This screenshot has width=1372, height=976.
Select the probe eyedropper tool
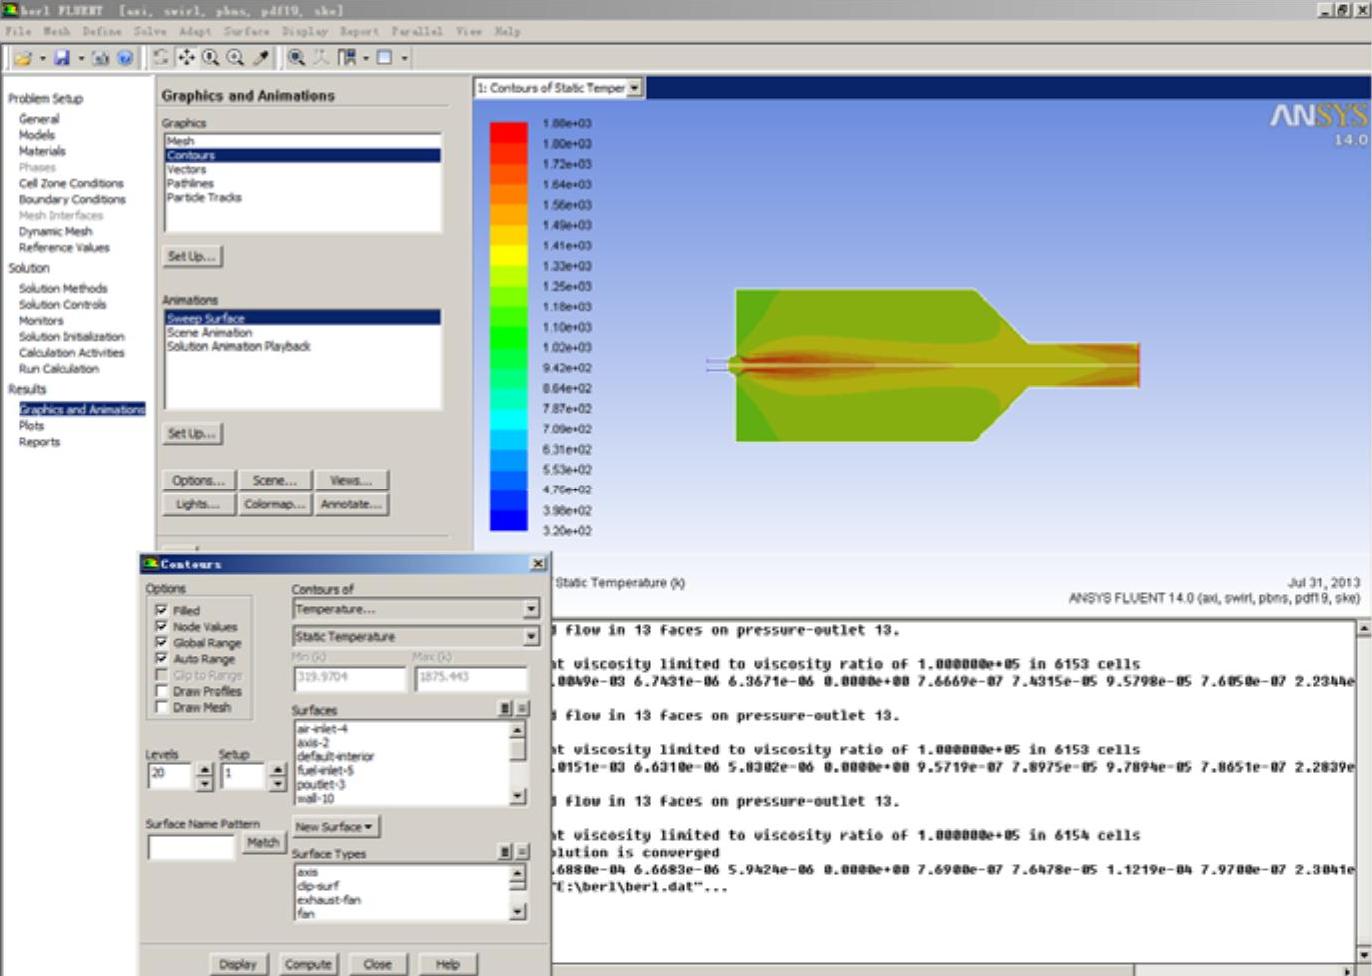[x=260, y=58]
